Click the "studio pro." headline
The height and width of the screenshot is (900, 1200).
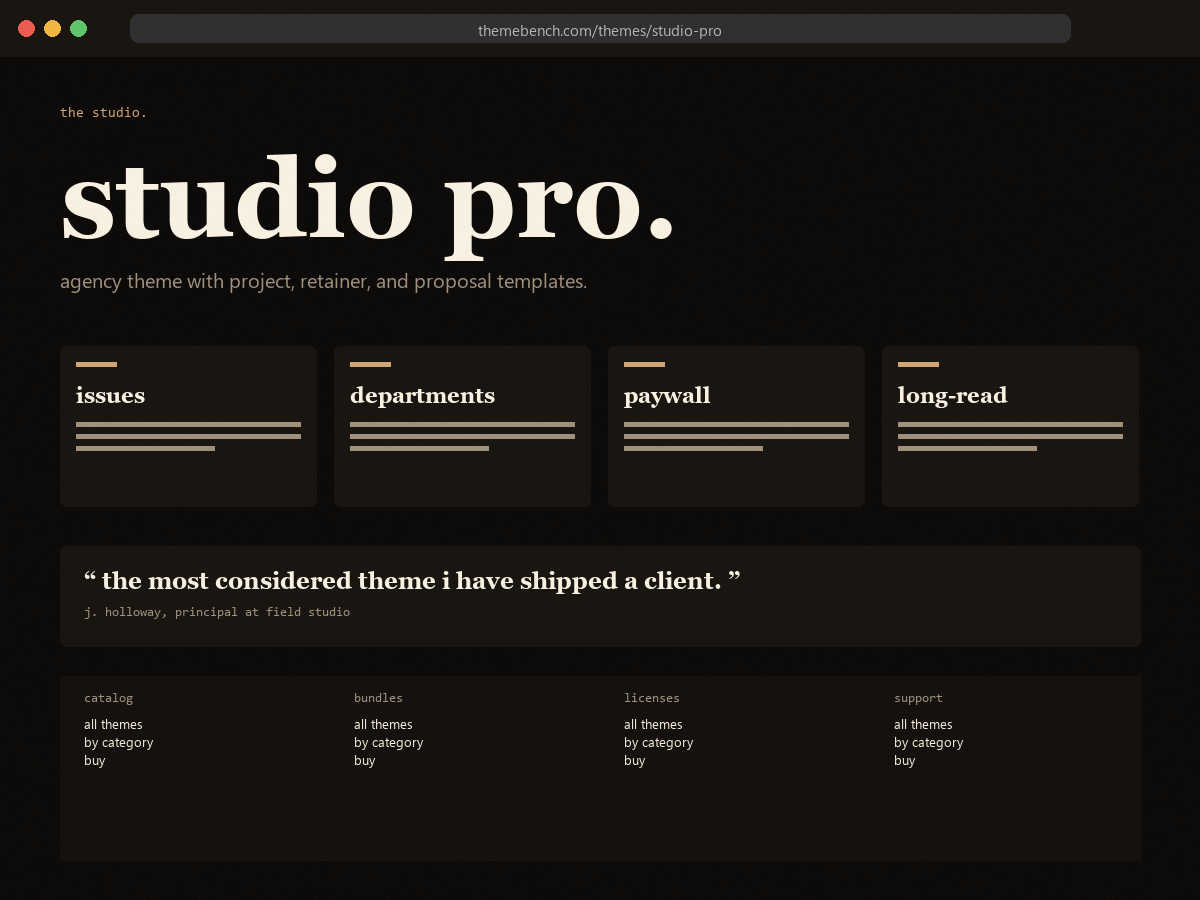[368, 198]
